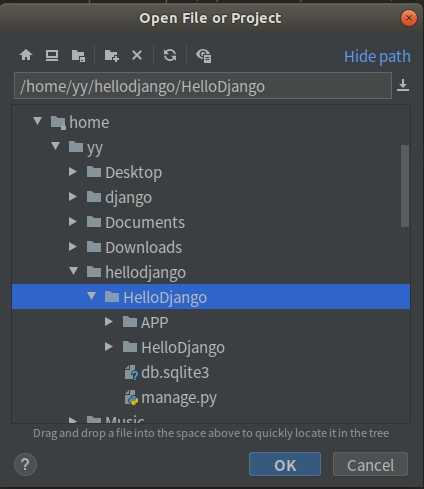Image resolution: width=424 pixels, height=489 pixels.
Task: Click the home folder icon in tree
Action: point(58,123)
